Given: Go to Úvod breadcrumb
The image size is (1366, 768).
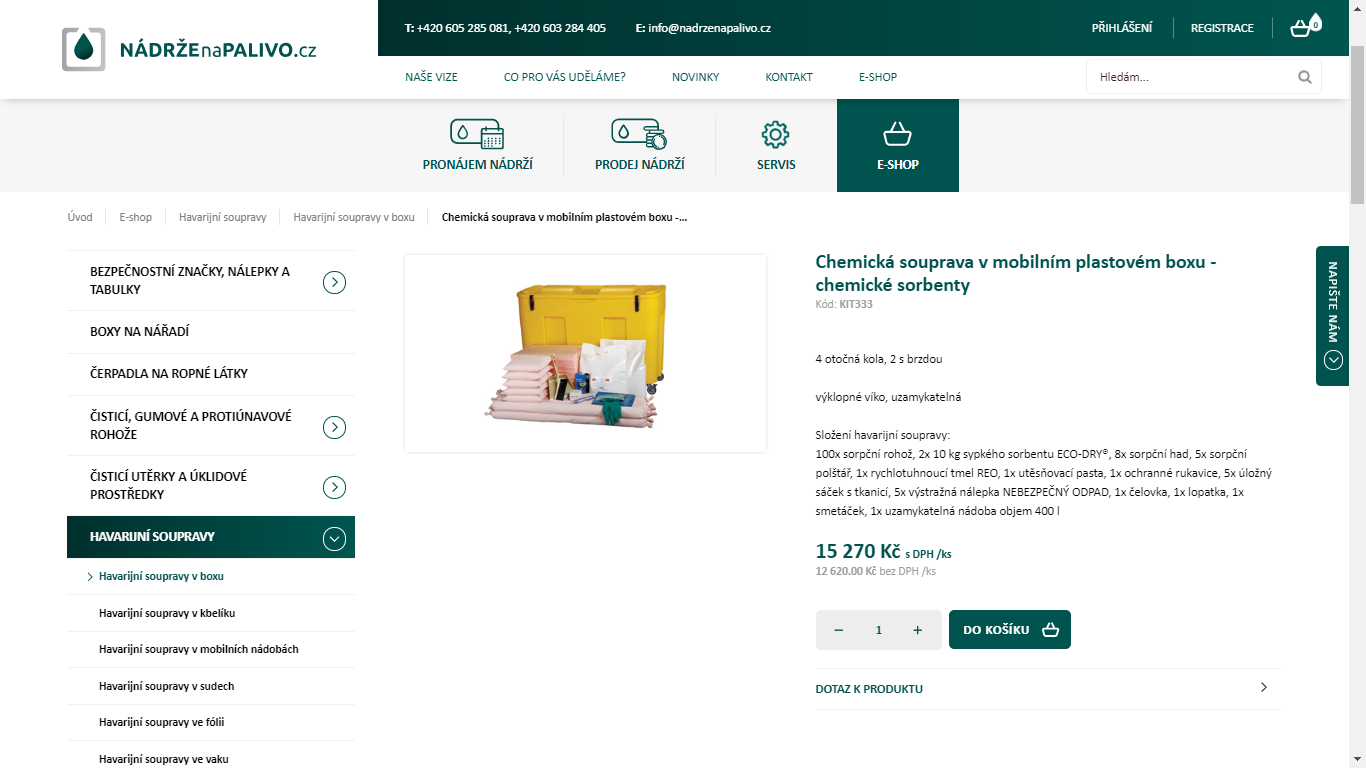Looking at the screenshot, I should [80, 217].
